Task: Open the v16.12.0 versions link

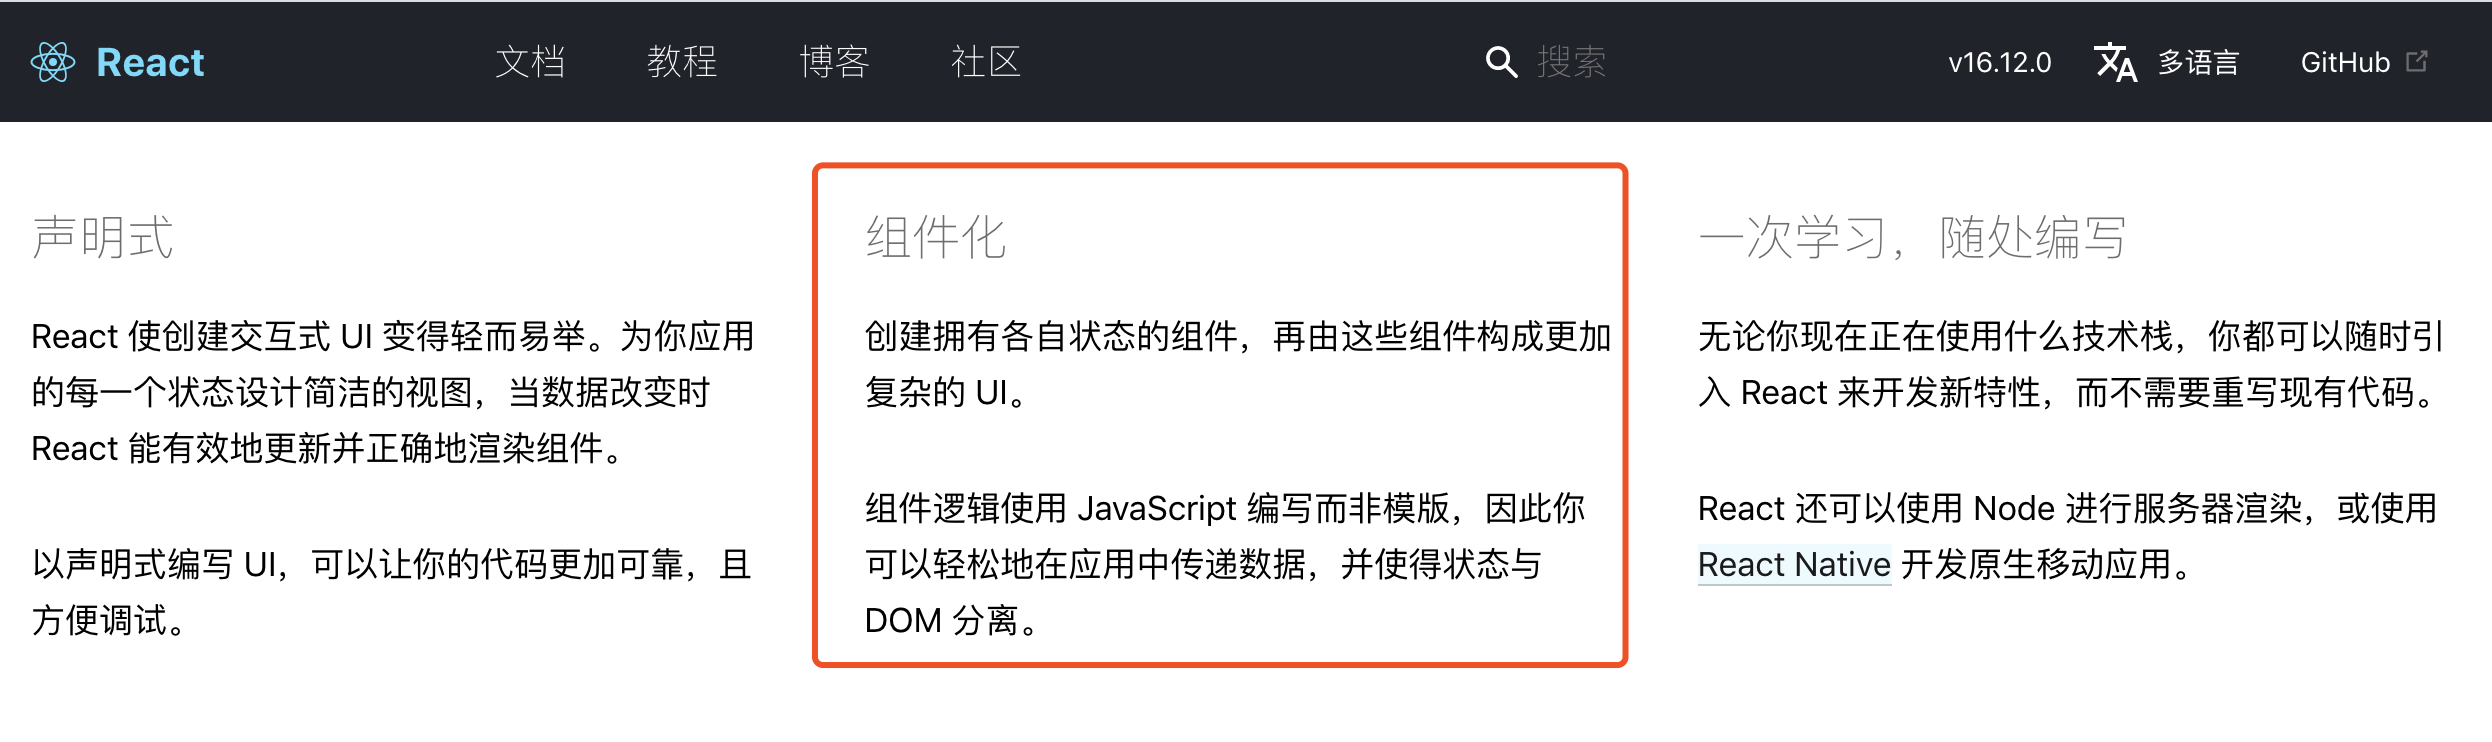Action: [x=1999, y=63]
